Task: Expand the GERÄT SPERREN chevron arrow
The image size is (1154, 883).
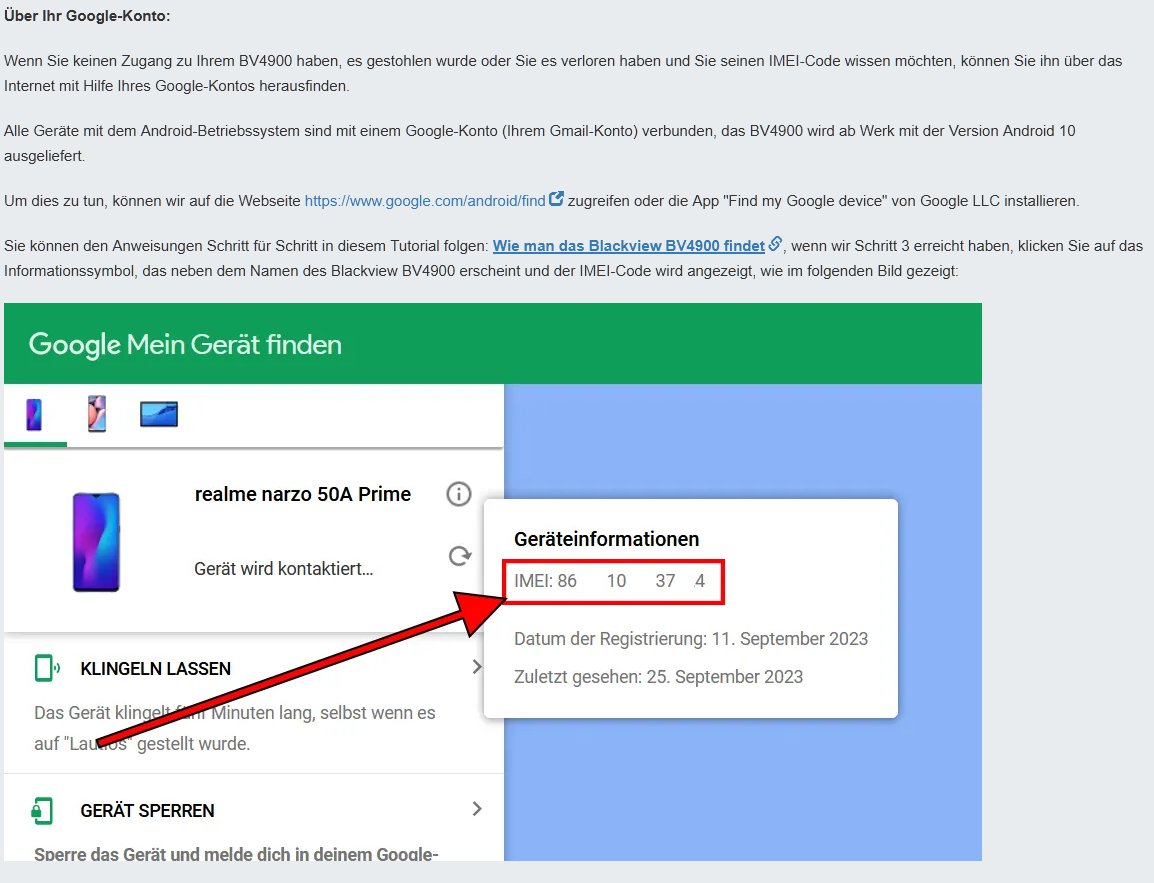Action: coord(477,809)
